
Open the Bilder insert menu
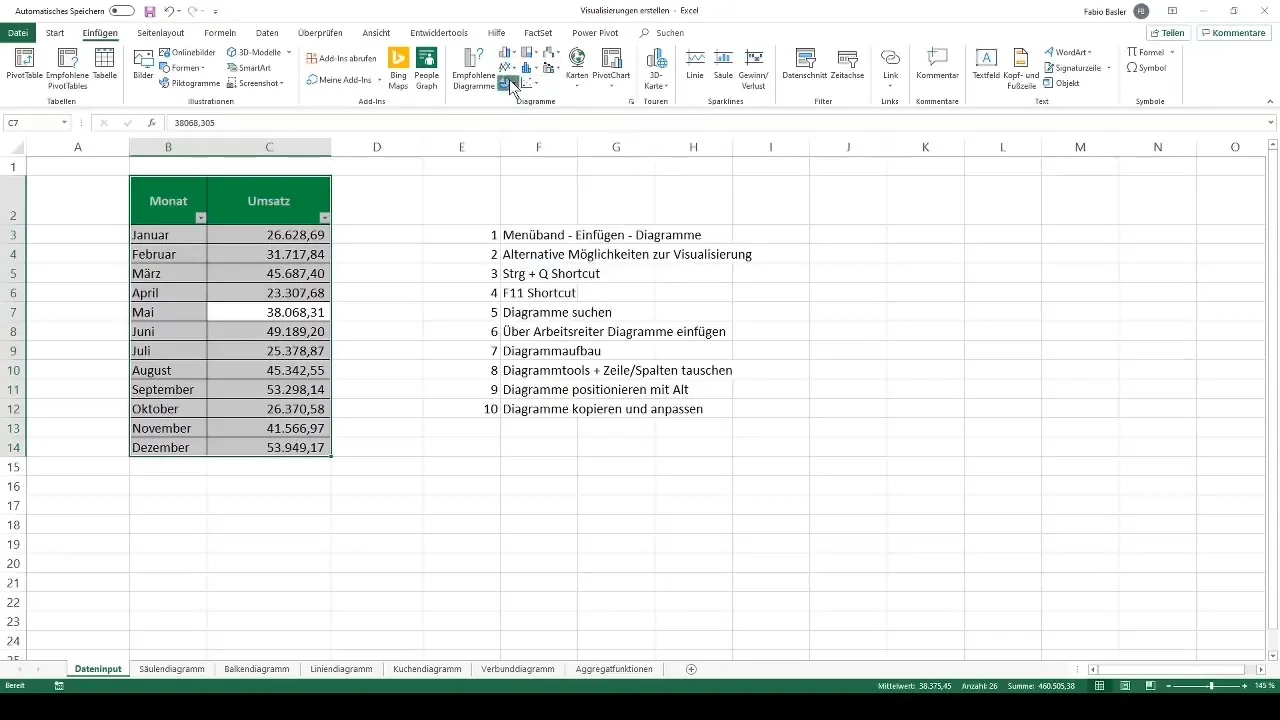[x=143, y=66]
